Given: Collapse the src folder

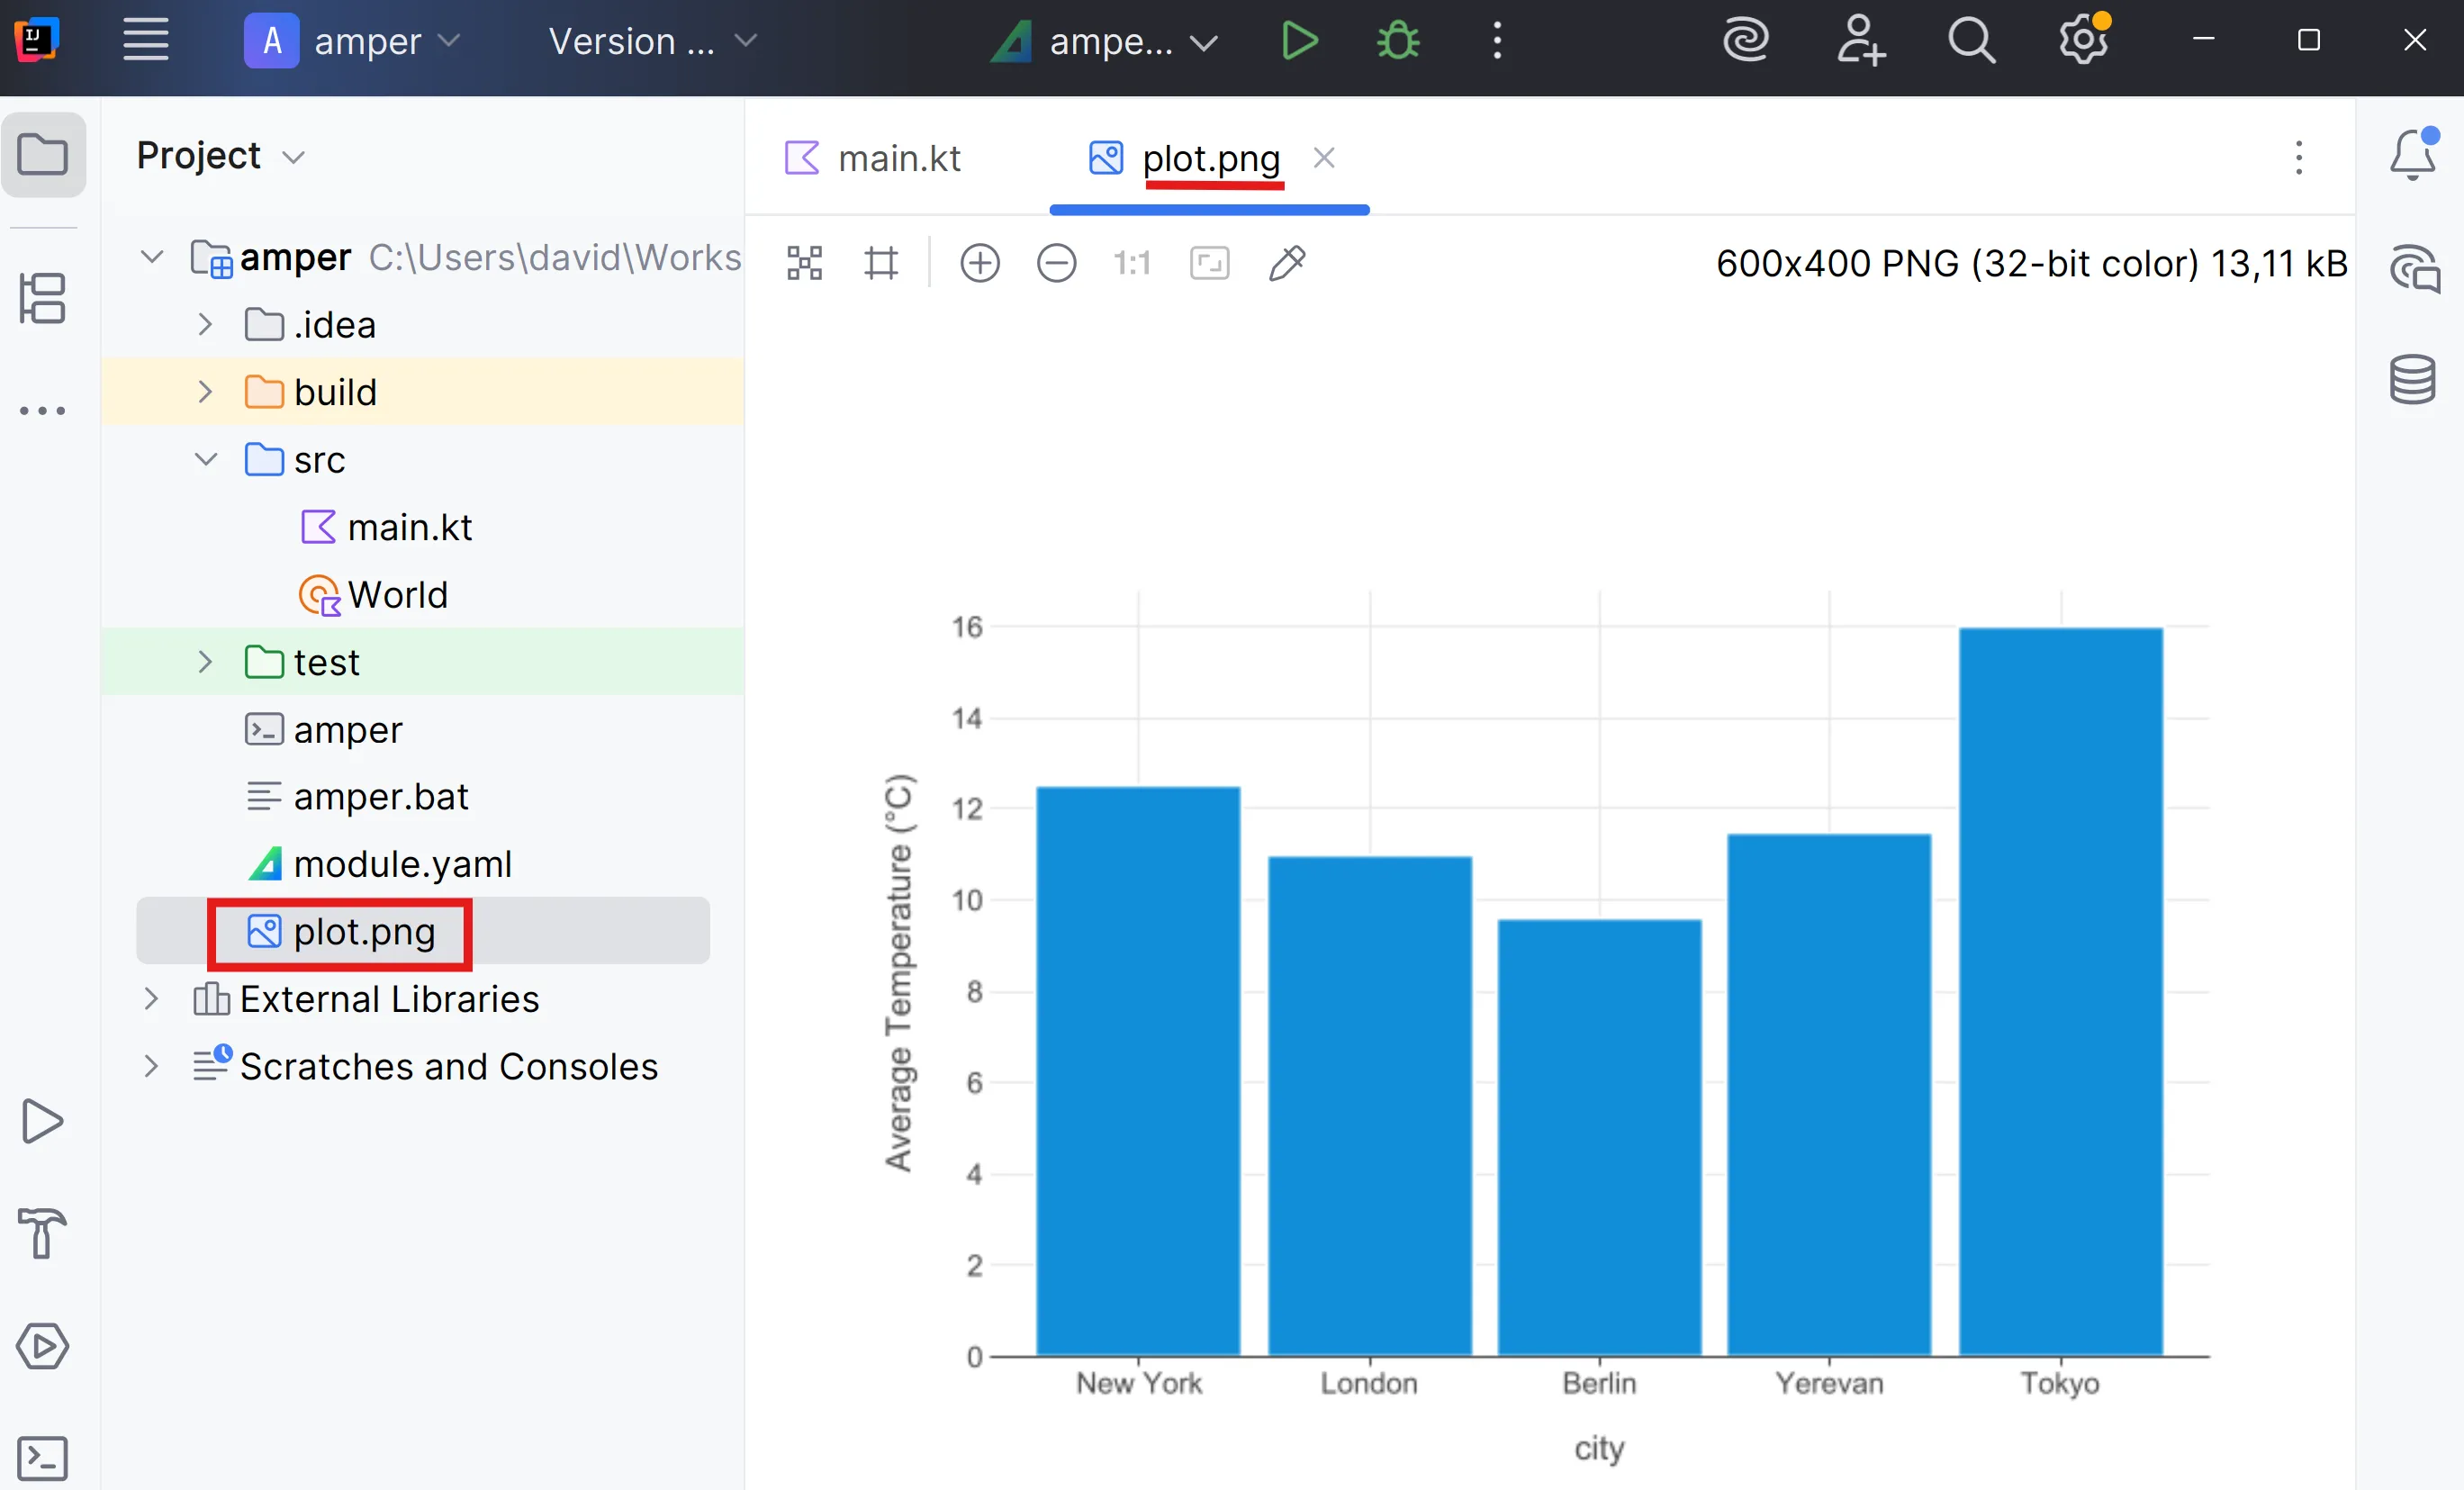Looking at the screenshot, I should point(205,460).
